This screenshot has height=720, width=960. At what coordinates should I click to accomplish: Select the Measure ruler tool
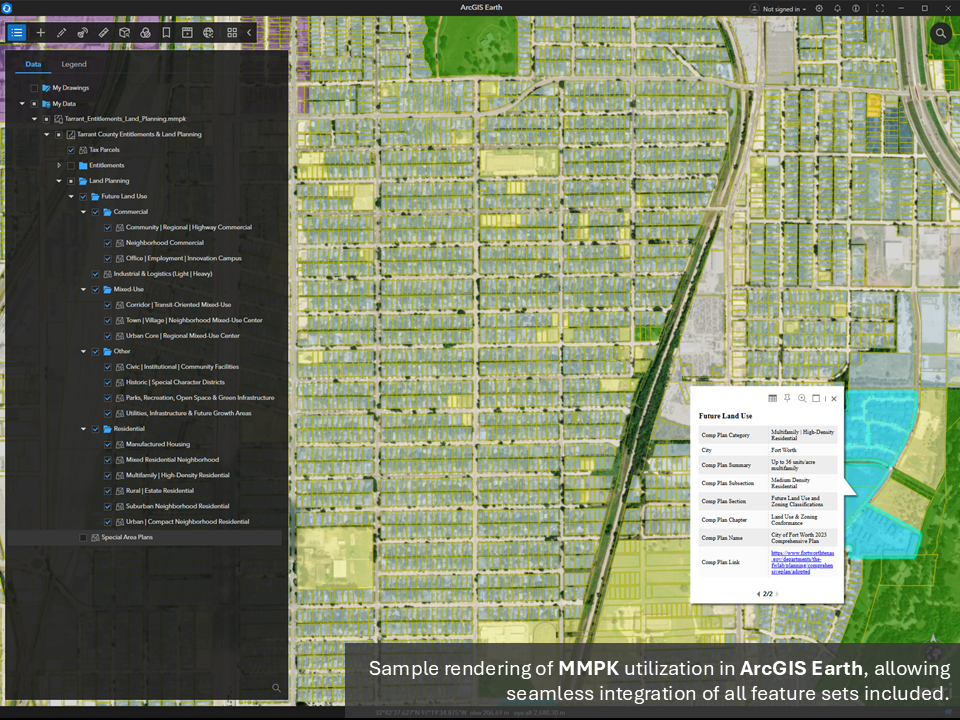pos(103,32)
